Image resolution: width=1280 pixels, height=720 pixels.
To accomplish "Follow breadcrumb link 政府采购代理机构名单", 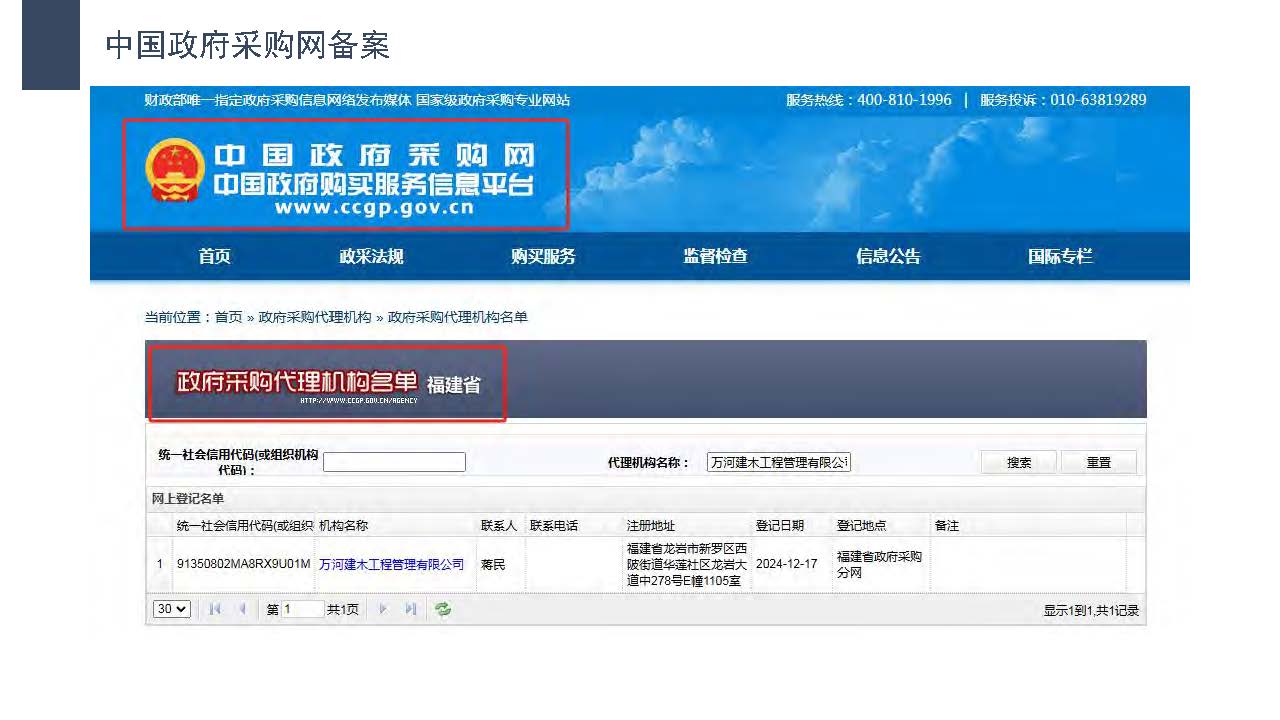I will pyautogui.click(x=457, y=317).
